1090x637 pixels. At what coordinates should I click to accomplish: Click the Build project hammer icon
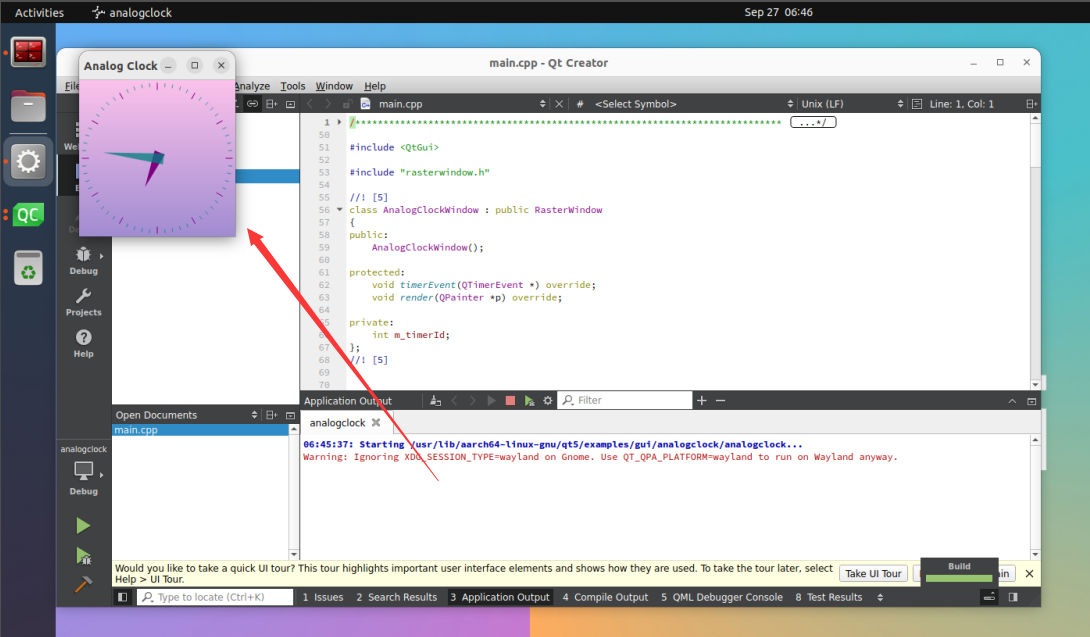tap(83, 585)
